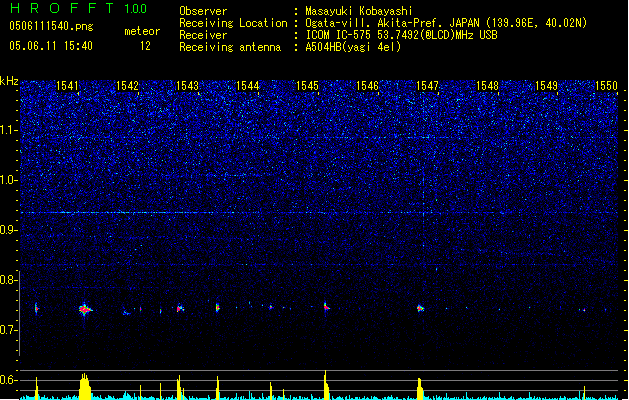
Task: Click the 1.1 frequency axis label
Action: coord(9,130)
